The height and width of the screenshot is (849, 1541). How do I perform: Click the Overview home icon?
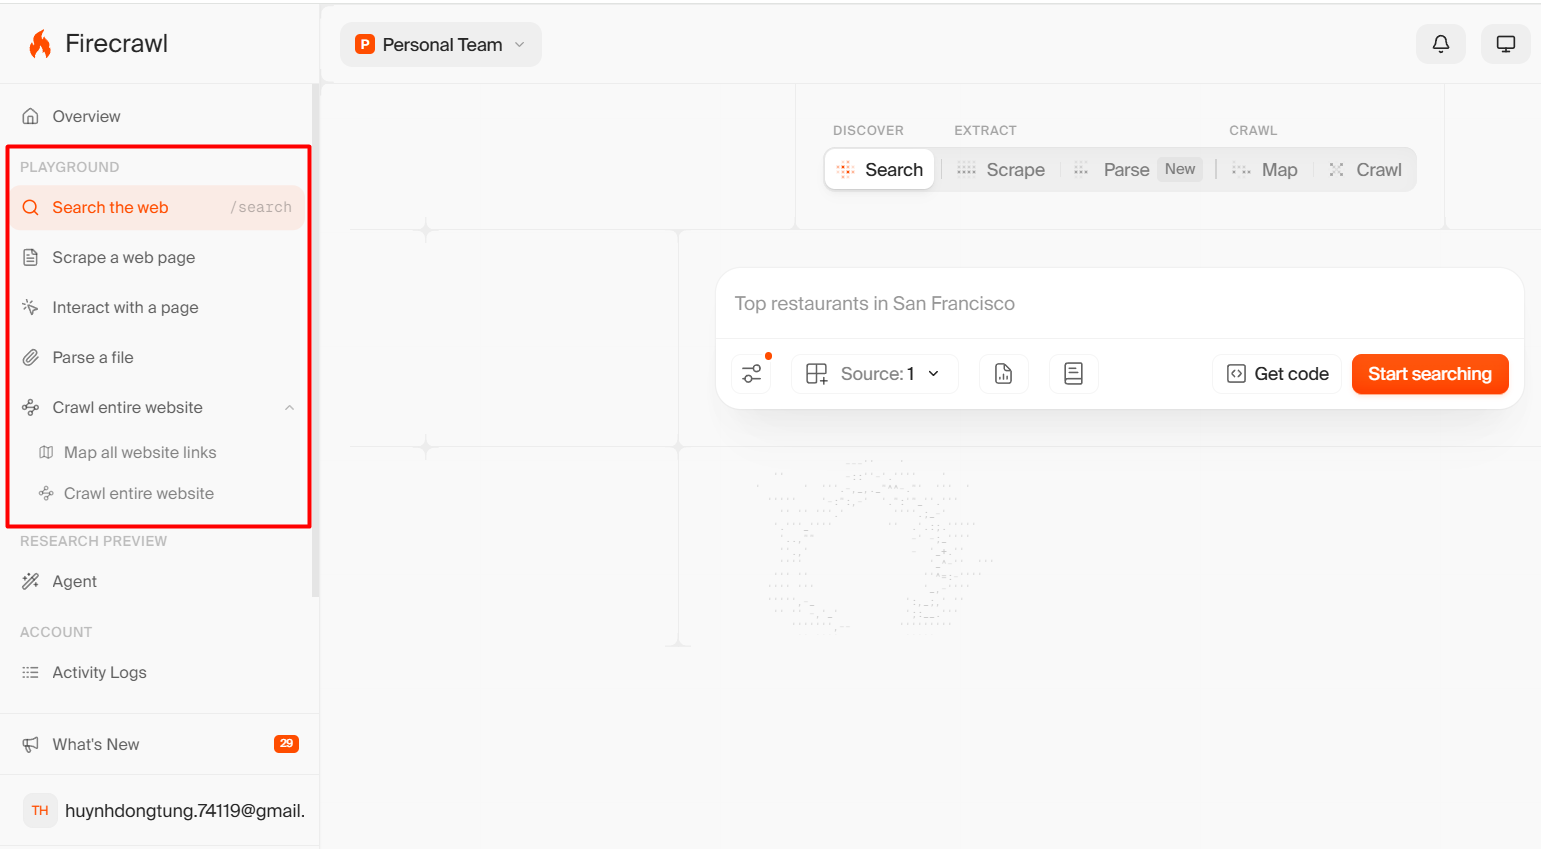[x=31, y=116]
